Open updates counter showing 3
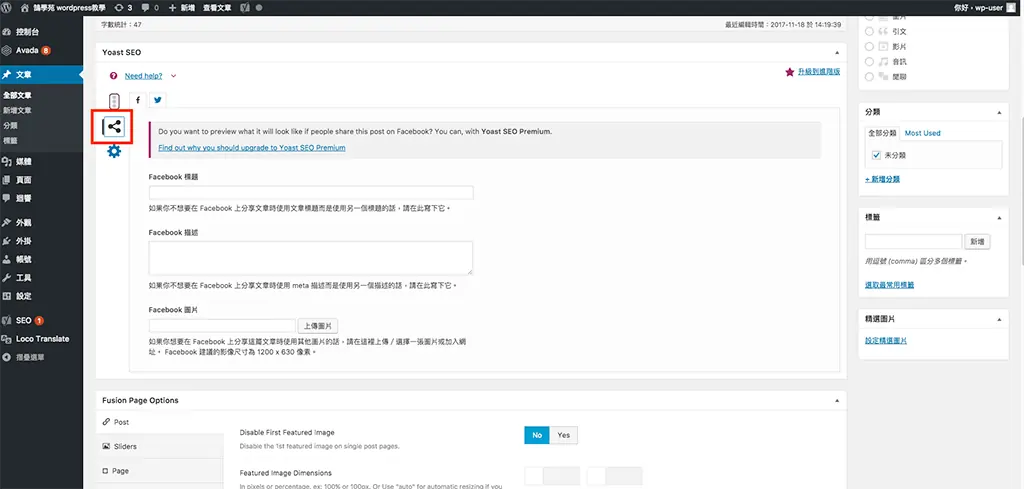The image size is (1024, 489). pos(123,8)
